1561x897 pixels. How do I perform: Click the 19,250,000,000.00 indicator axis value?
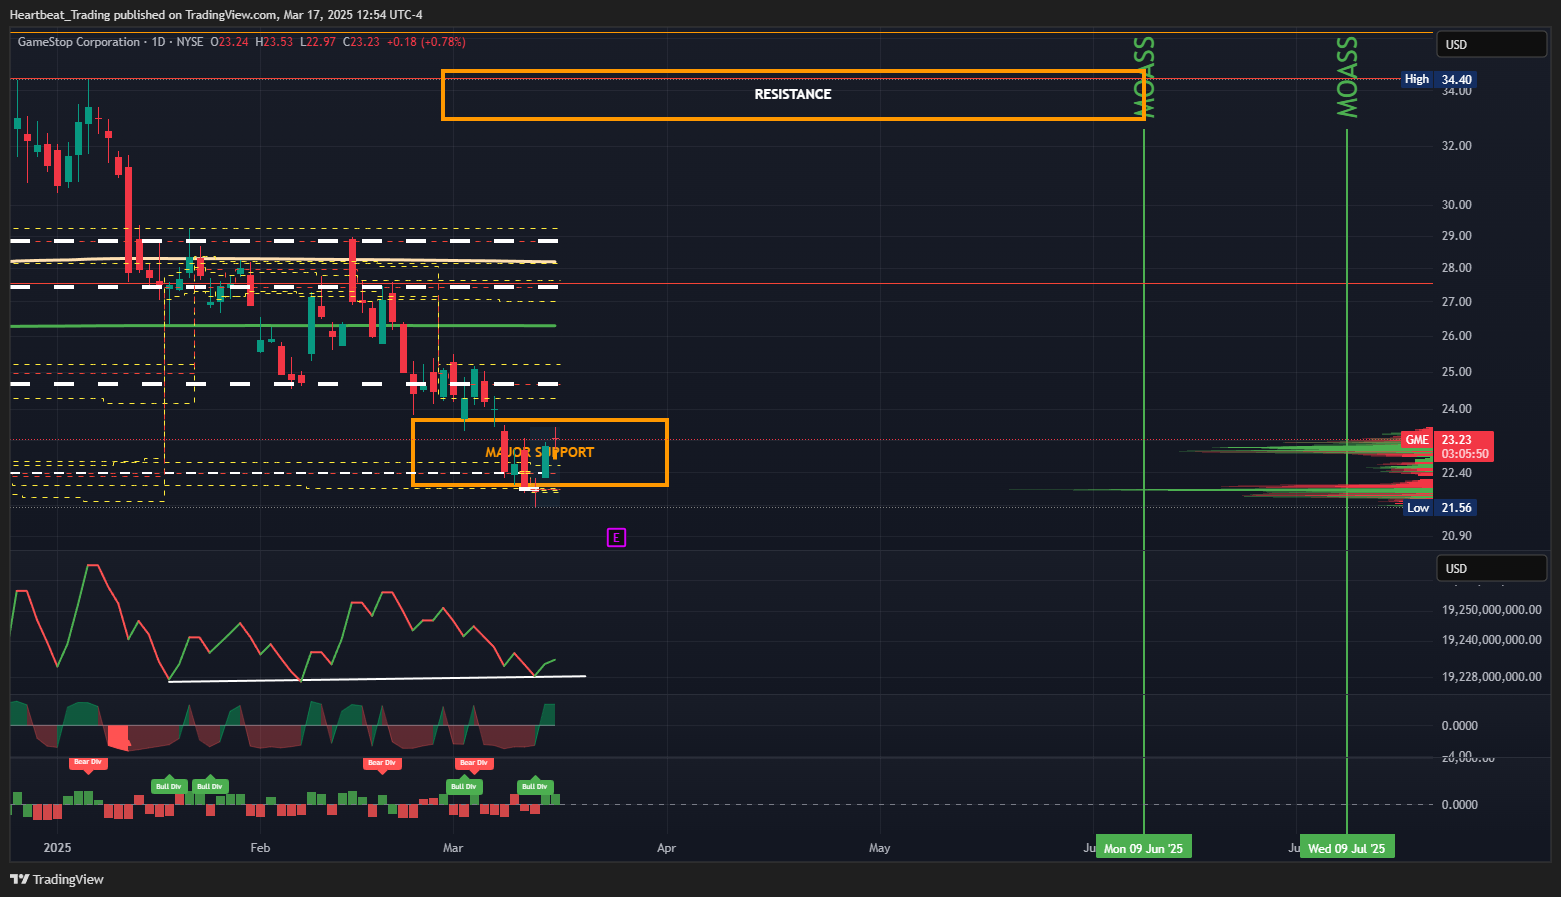tap(1491, 610)
